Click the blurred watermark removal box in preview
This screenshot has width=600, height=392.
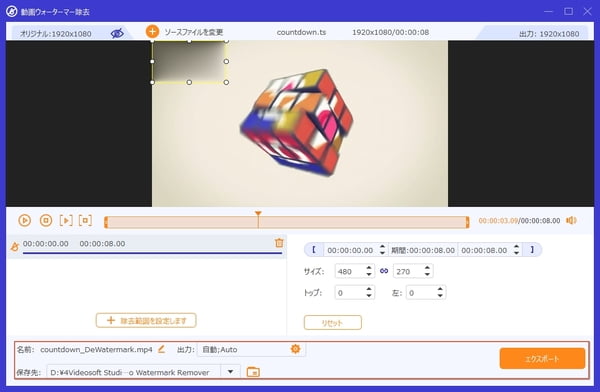[x=189, y=61]
